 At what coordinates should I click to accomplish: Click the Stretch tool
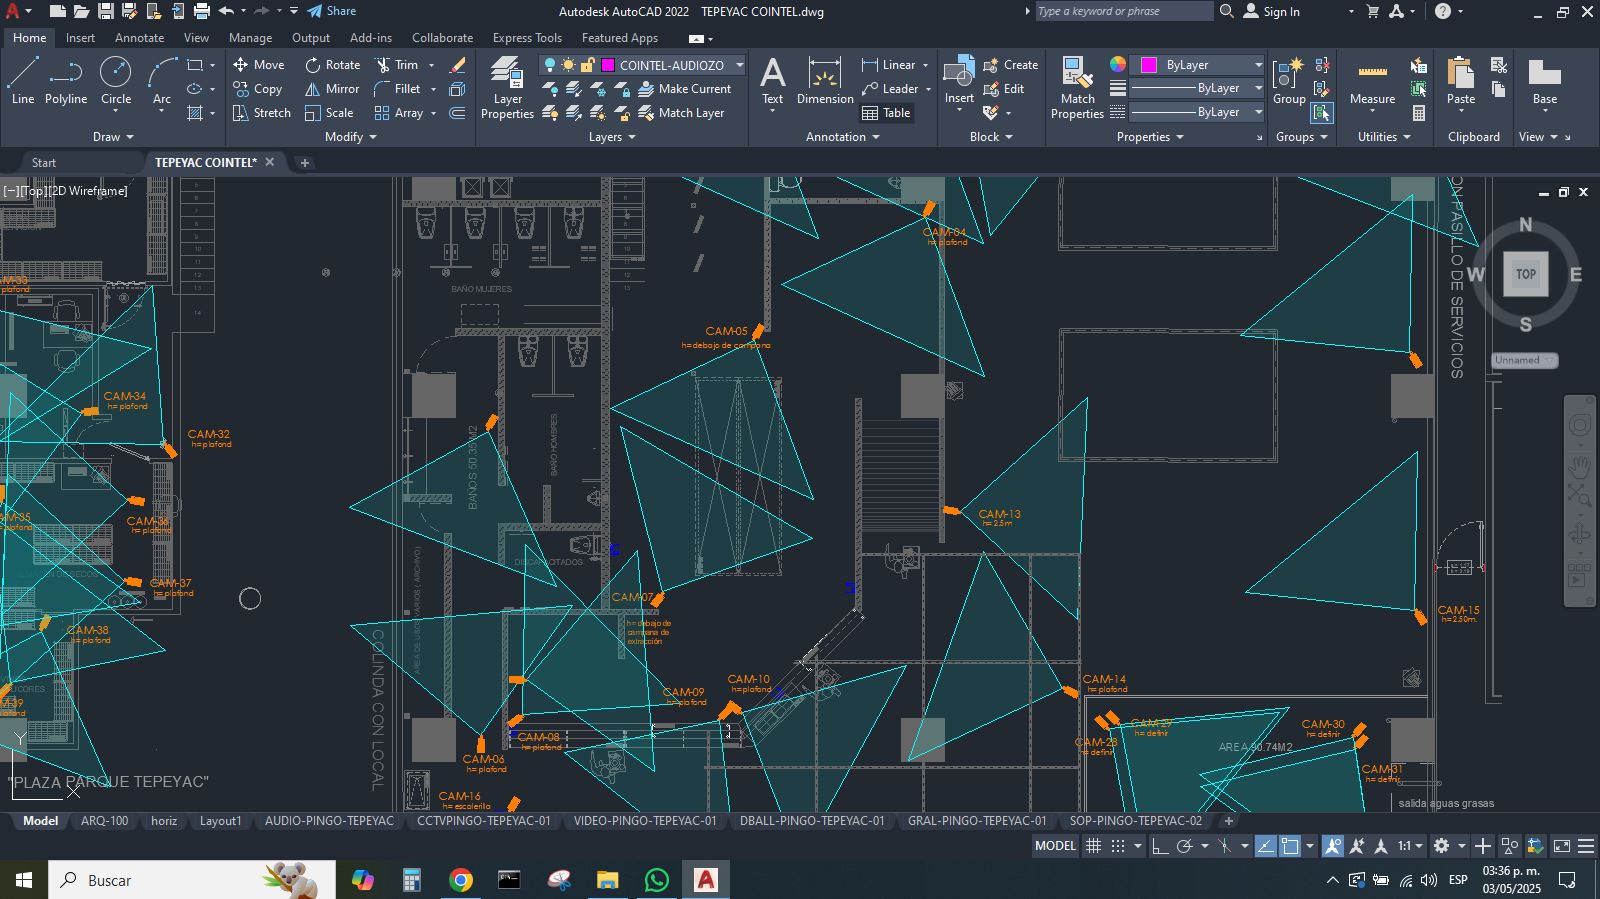[x=261, y=113]
